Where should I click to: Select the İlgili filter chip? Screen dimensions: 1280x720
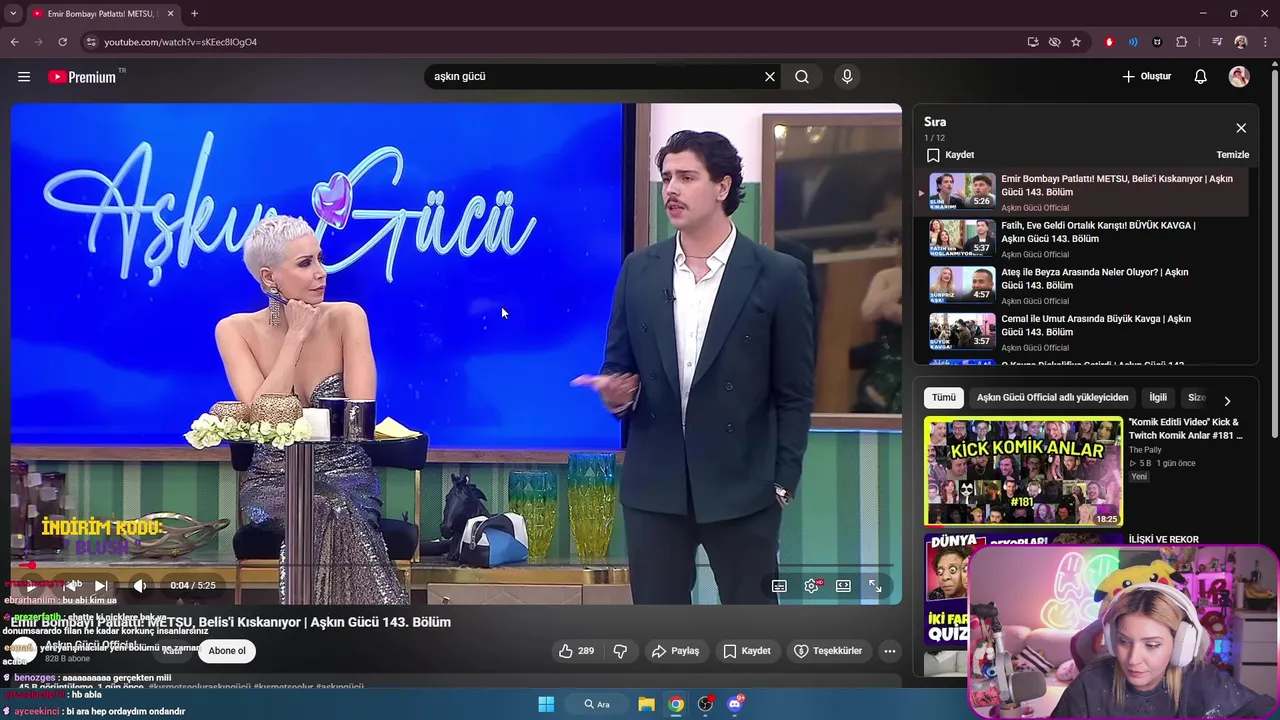[x=1158, y=398]
